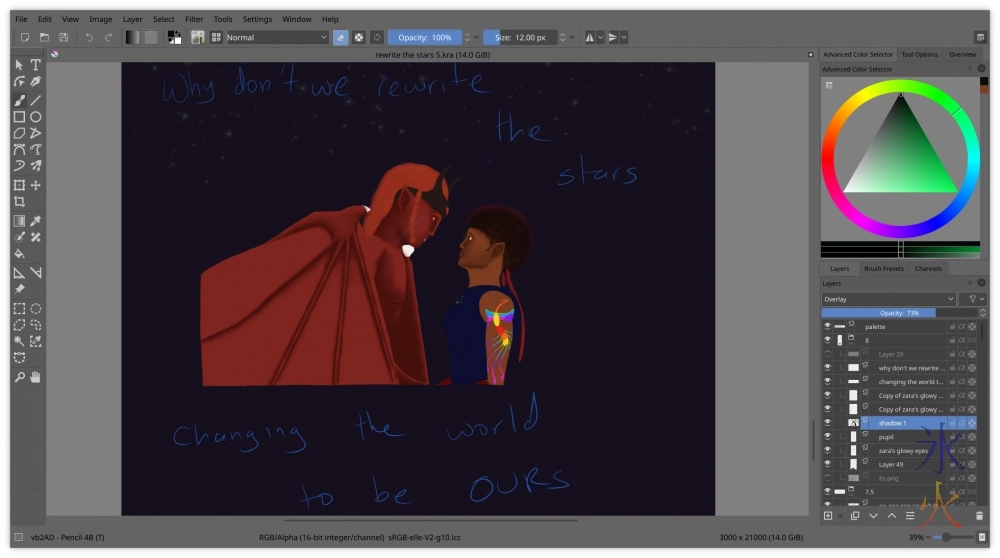Open the layer blend mode Overlay dropdown
The width and height of the screenshot is (1000, 558).
pos(888,299)
